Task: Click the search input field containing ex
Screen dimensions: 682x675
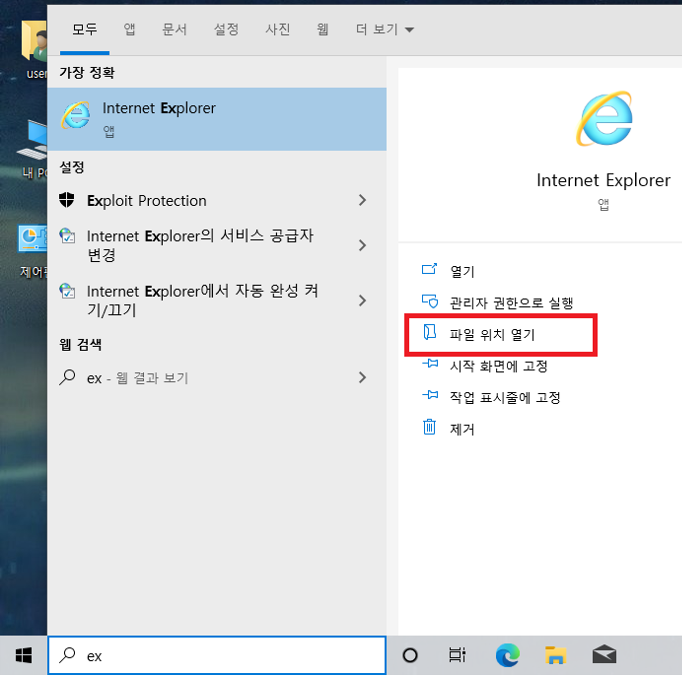Action: (217, 655)
